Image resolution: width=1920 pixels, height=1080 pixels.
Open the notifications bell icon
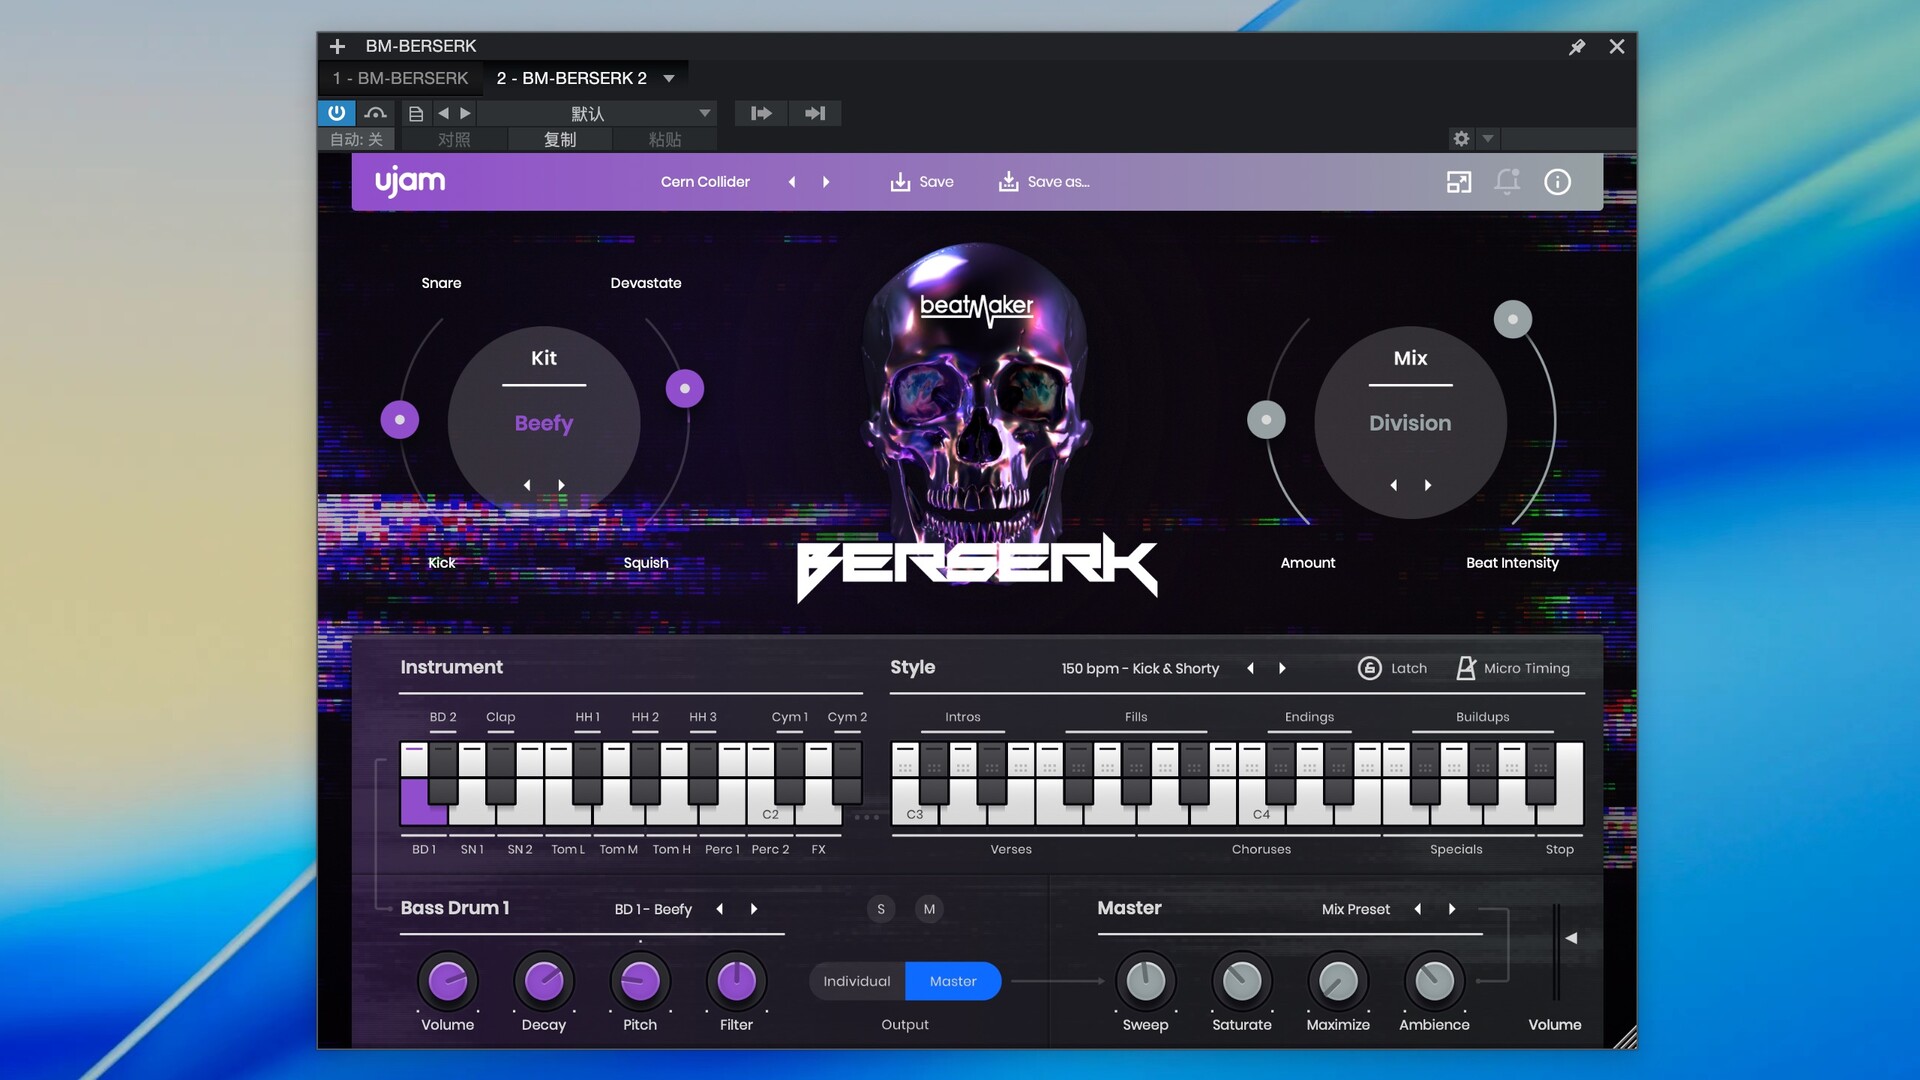click(1507, 182)
